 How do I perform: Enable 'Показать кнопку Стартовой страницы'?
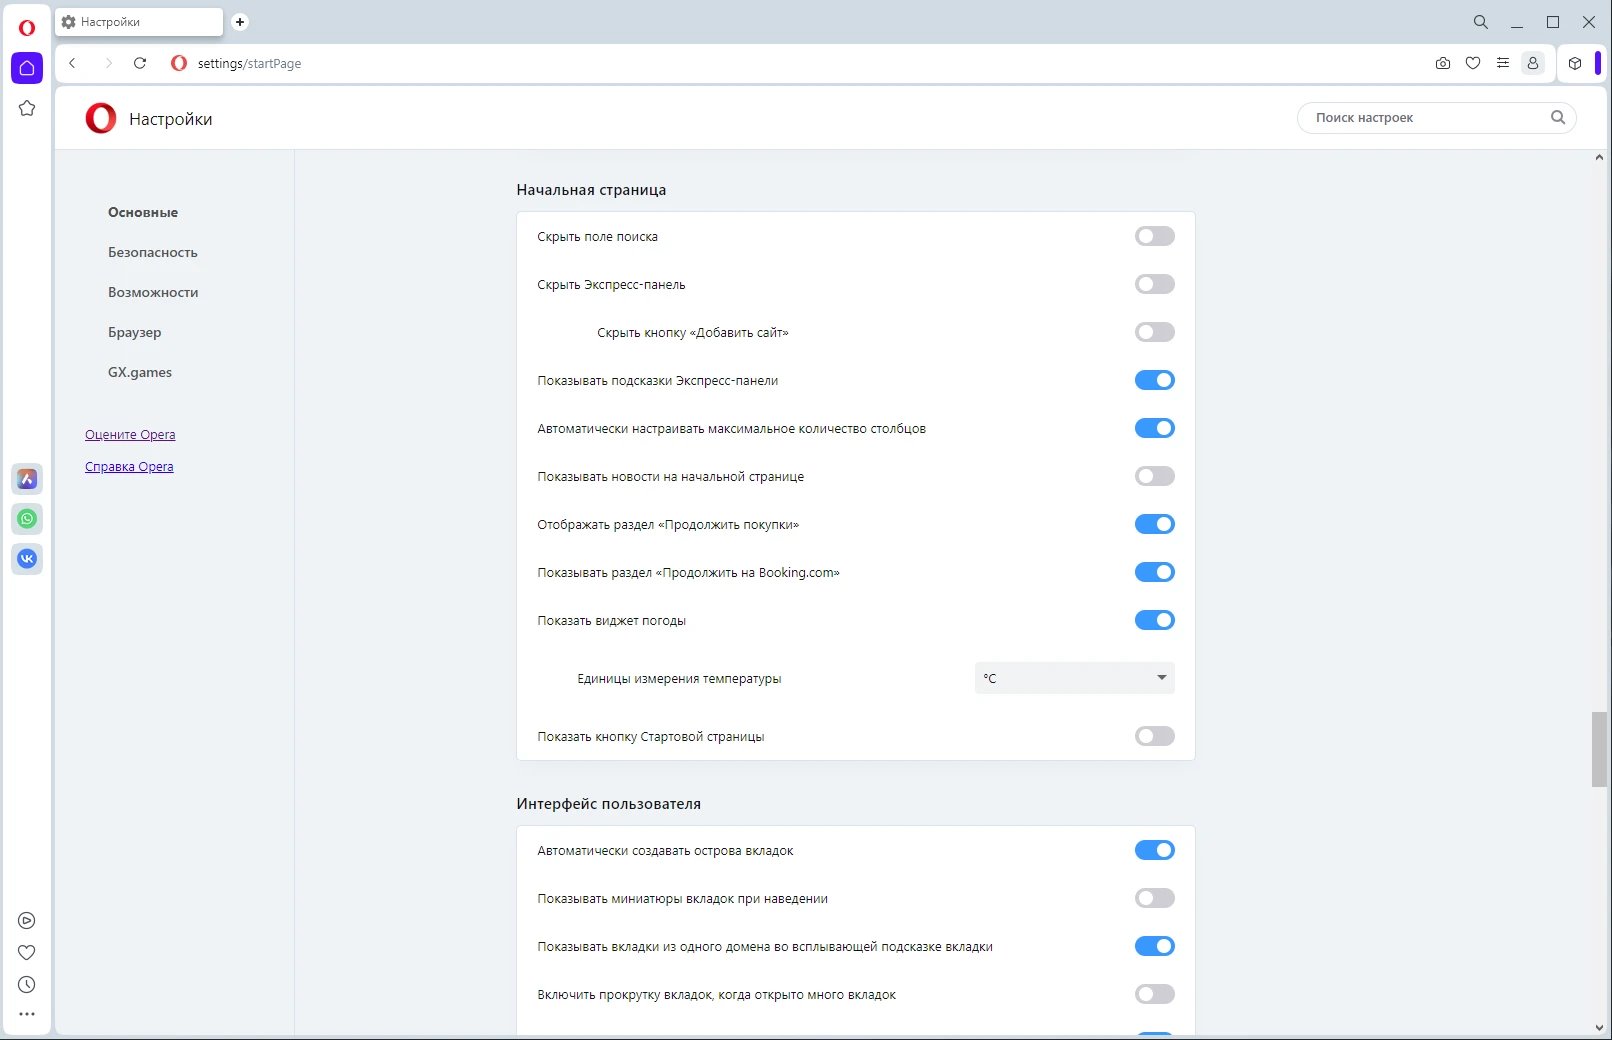(1155, 736)
